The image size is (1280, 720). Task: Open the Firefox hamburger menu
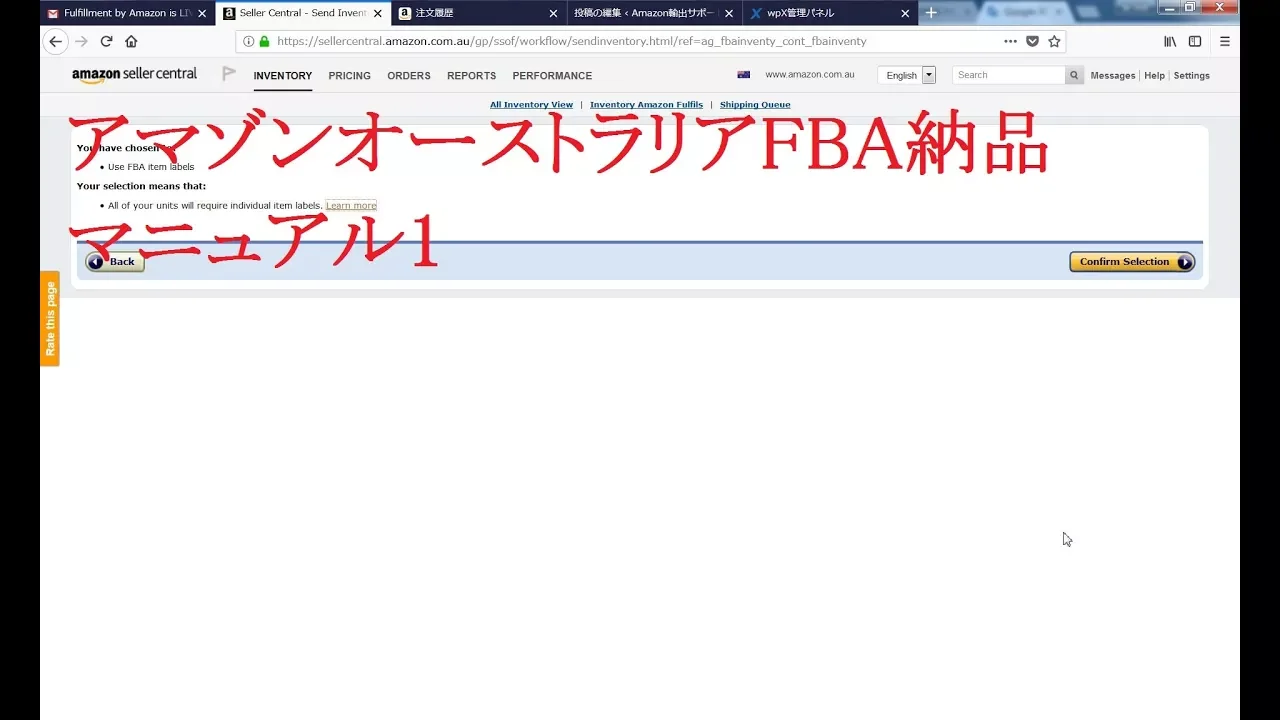point(1225,41)
